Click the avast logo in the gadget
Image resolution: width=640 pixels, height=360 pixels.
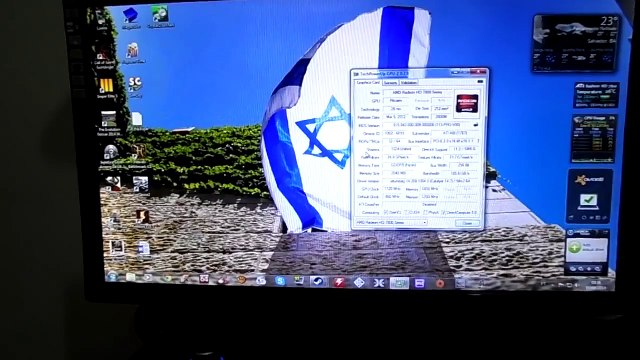(589, 179)
